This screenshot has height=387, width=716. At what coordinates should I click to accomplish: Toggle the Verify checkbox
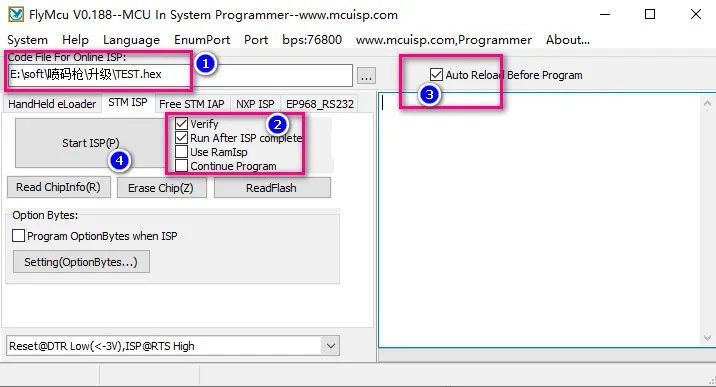[182, 124]
